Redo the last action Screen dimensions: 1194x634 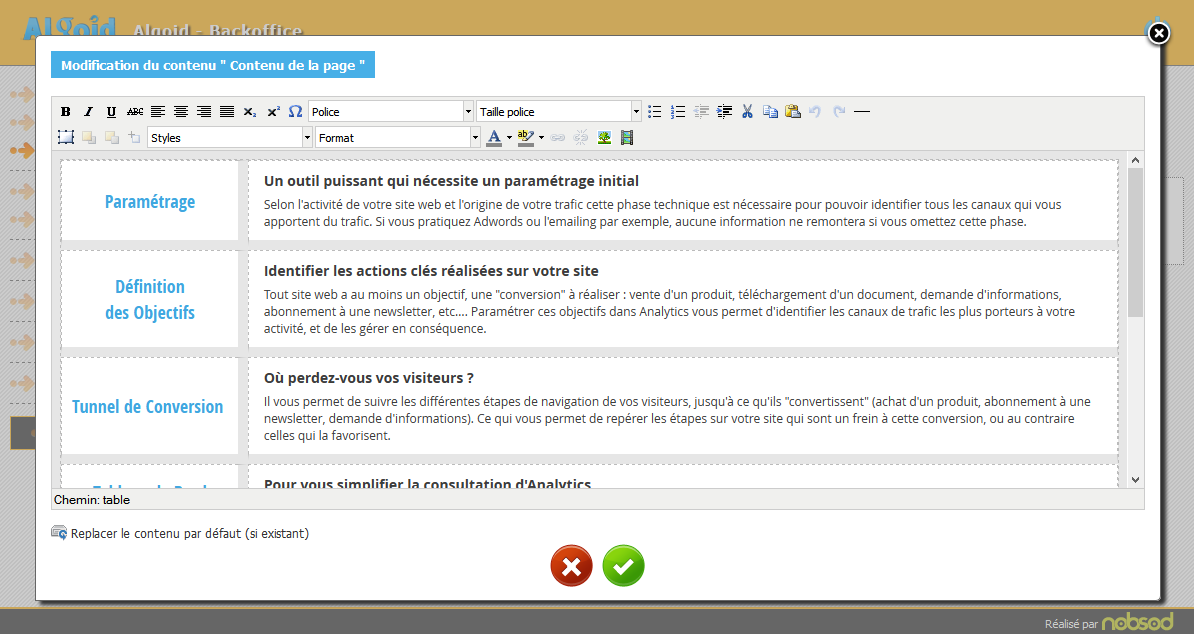838,112
